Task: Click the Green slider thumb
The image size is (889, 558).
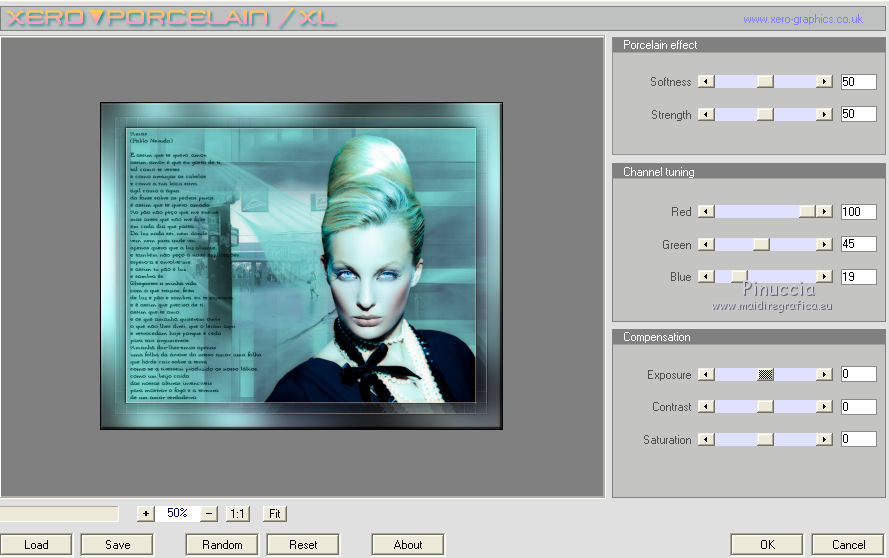Action: (761, 244)
